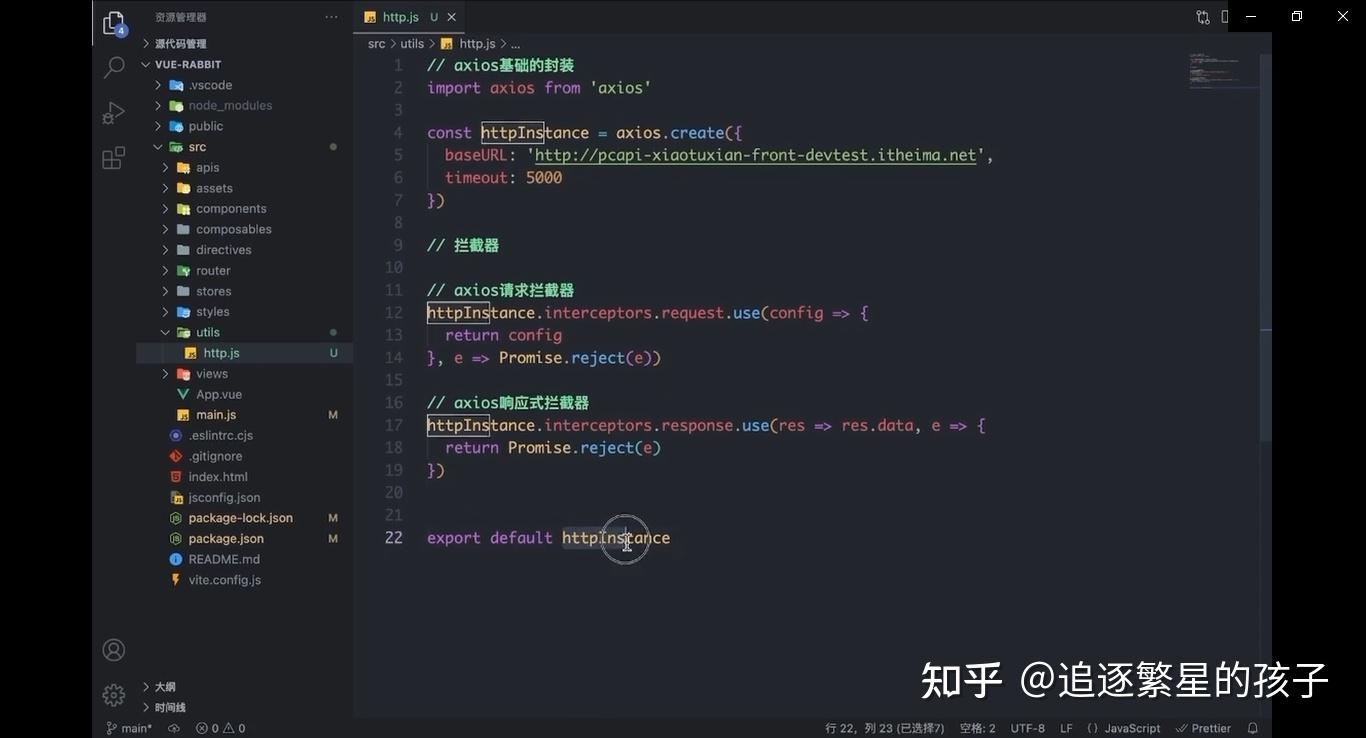This screenshot has width=1366, height=738.
Task: Close the http.js editor tab
Action: 452,17
